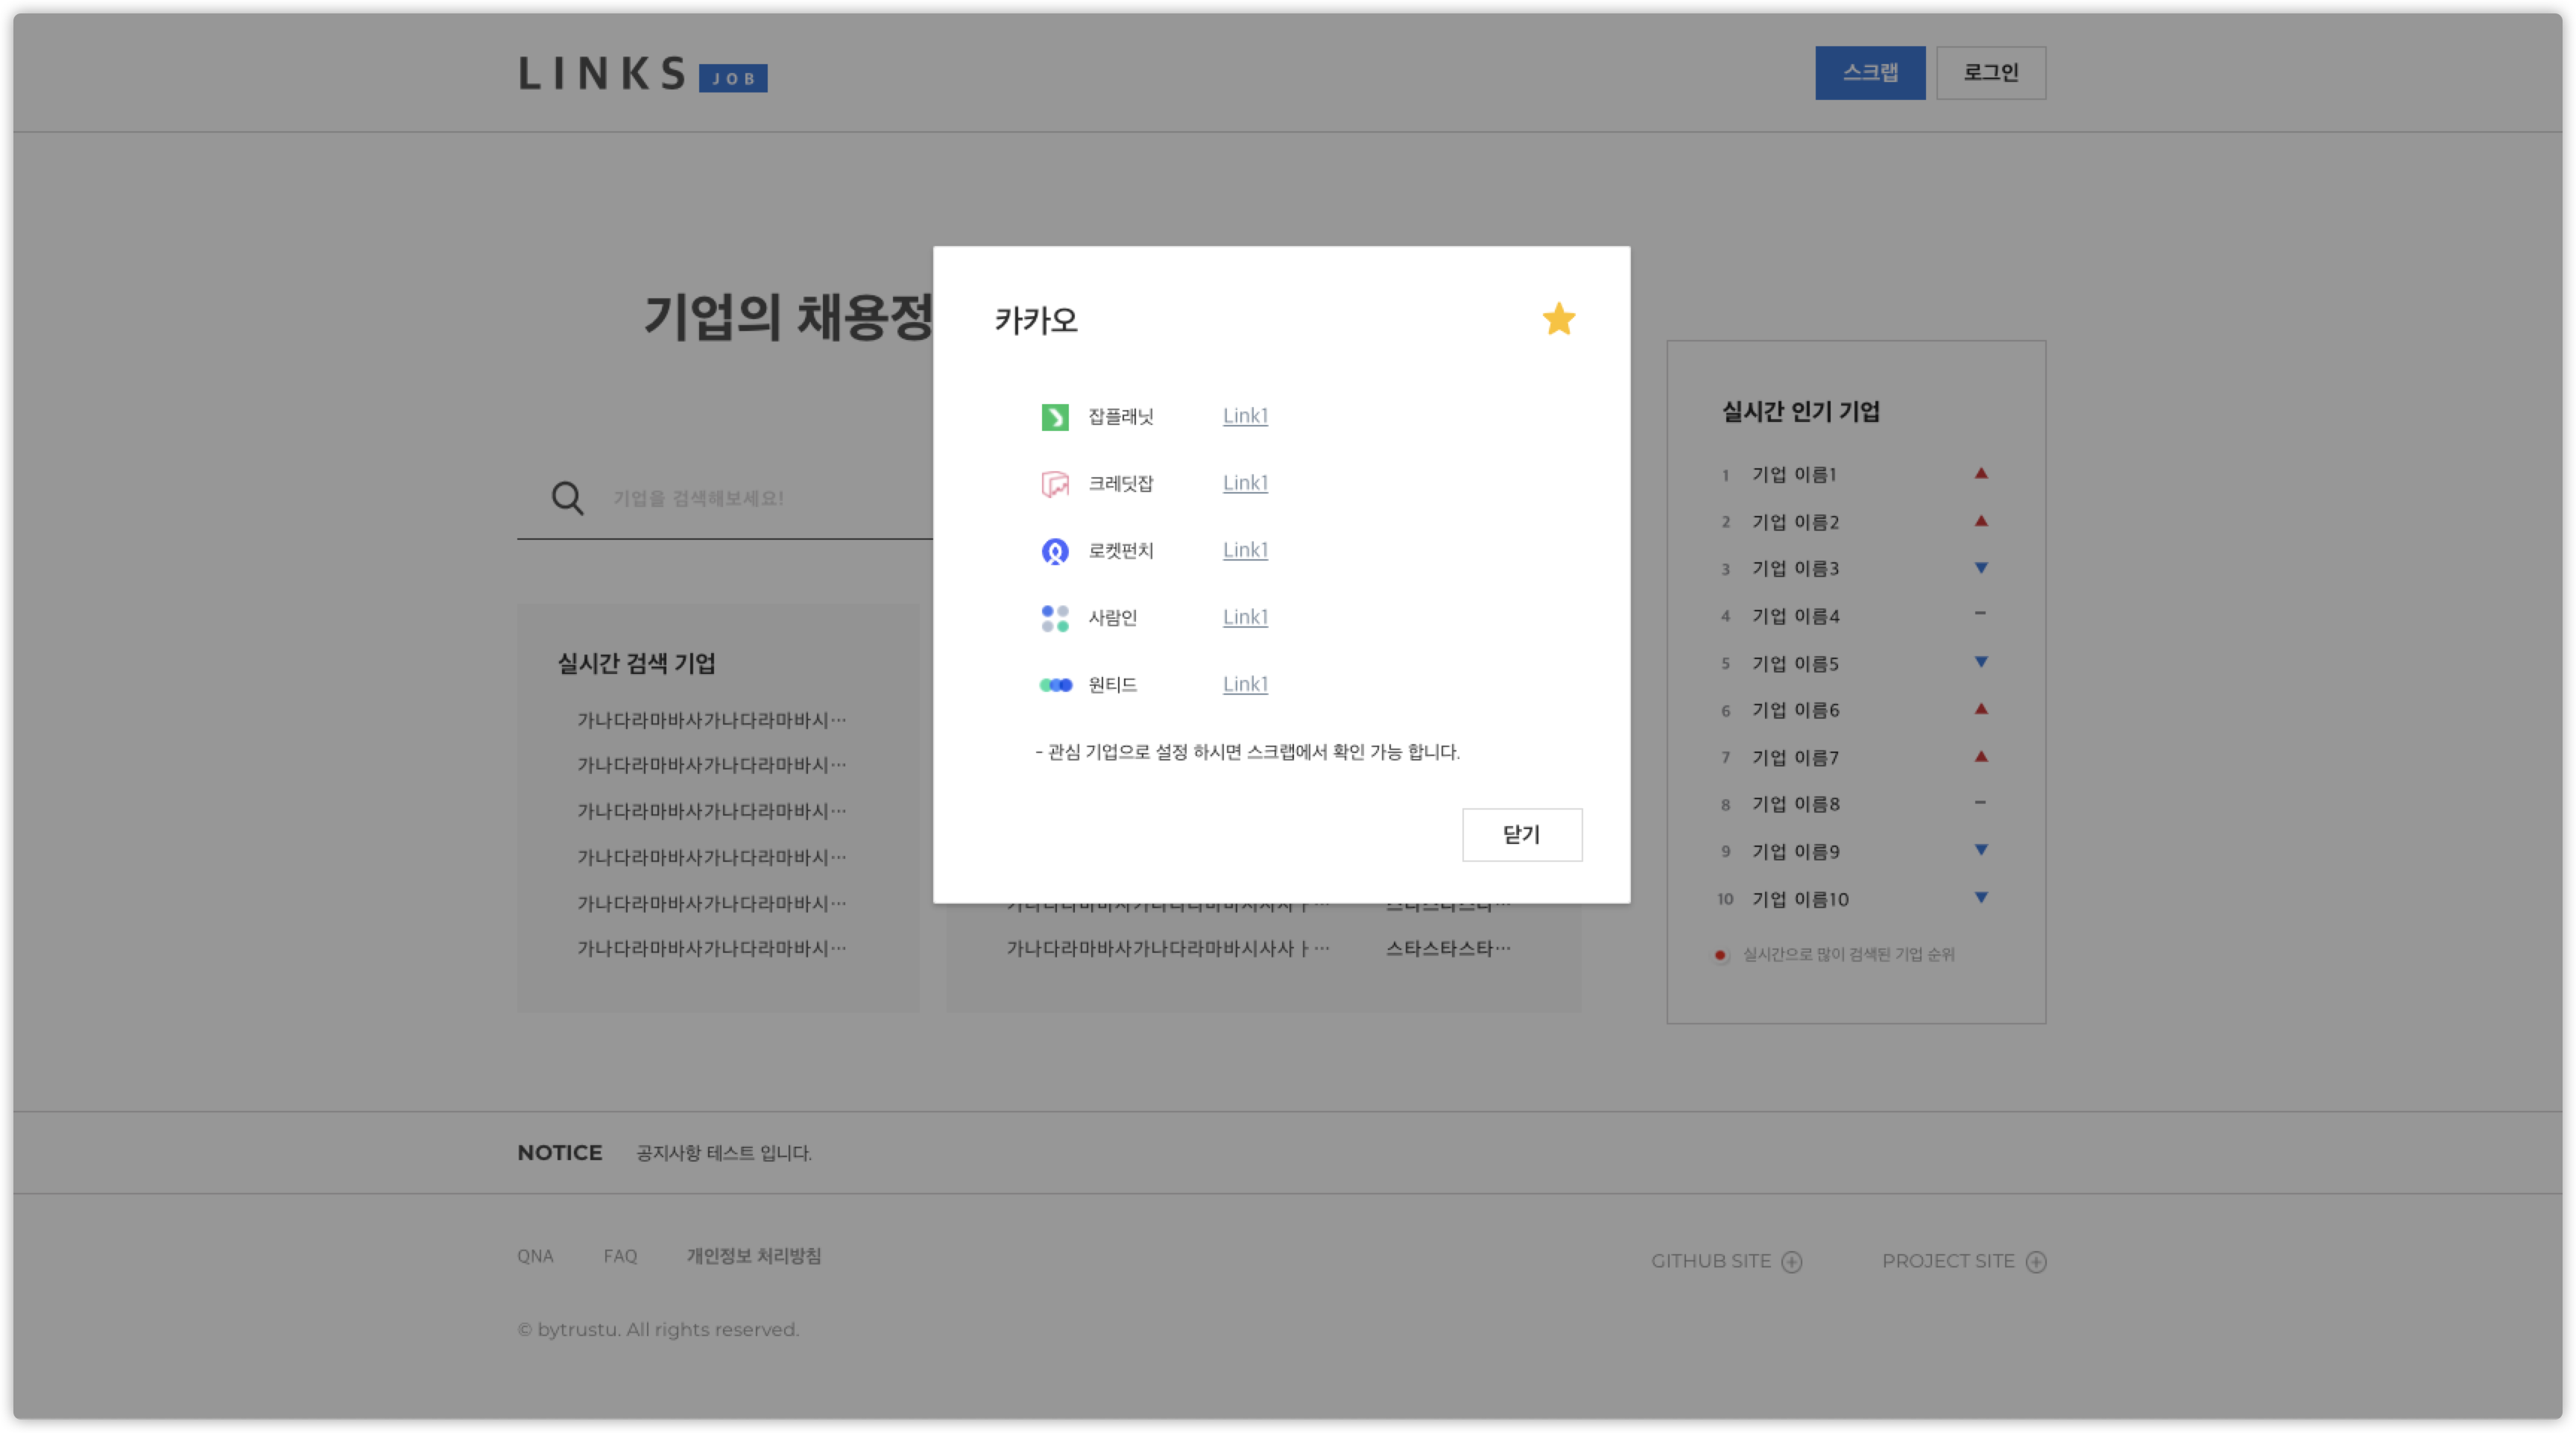Click the blue down arrow beside 기업 이름10
Viewport: 2576px width, 1433px height.
point(1981,898)
